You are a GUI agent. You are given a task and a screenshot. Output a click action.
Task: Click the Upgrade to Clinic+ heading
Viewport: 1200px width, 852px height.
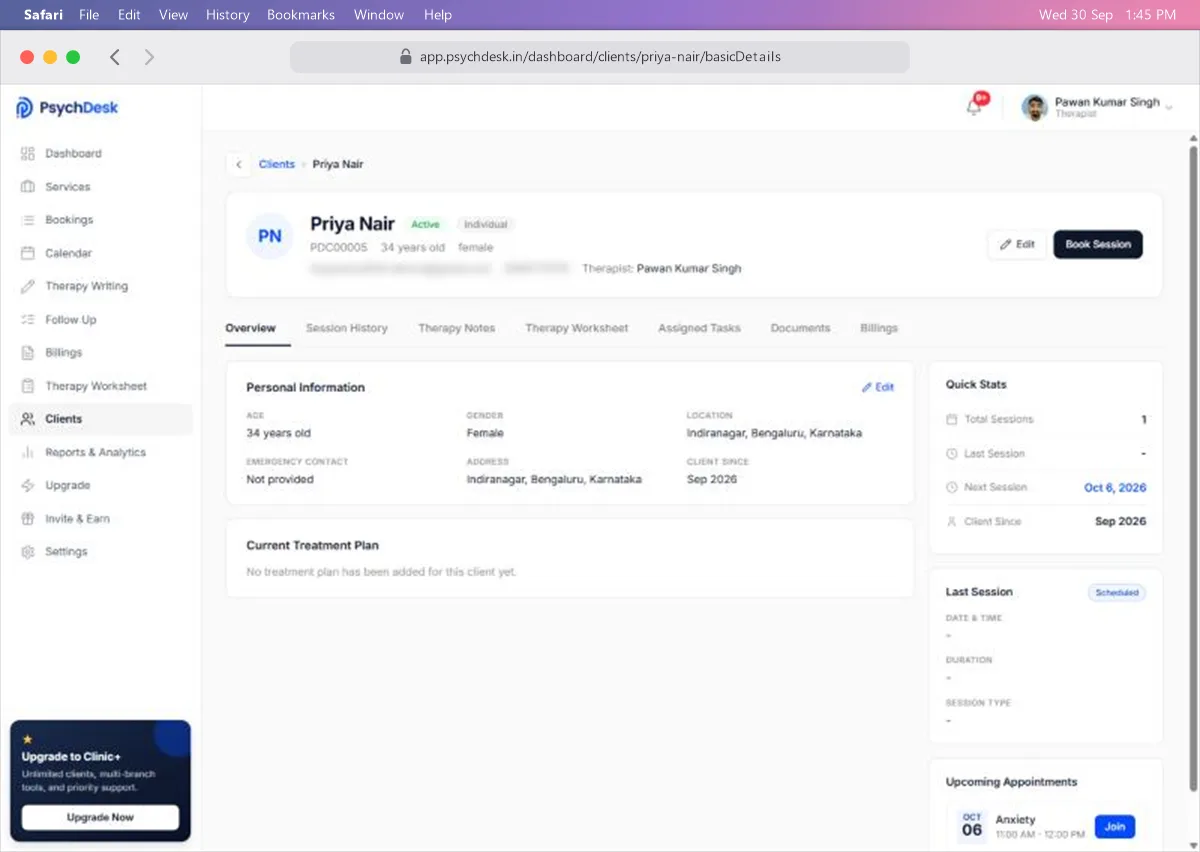[71, 757]
